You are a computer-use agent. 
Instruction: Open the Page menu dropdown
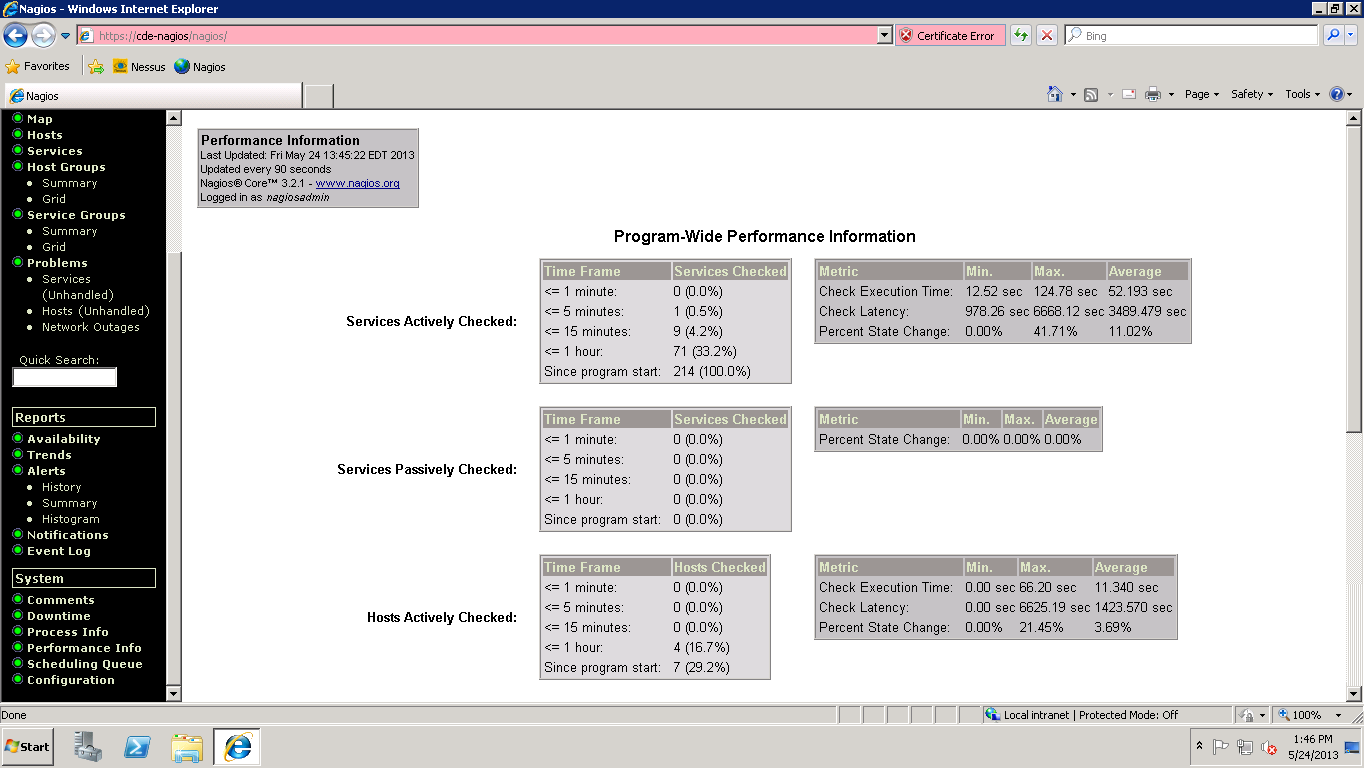(x=1201, y=94)
